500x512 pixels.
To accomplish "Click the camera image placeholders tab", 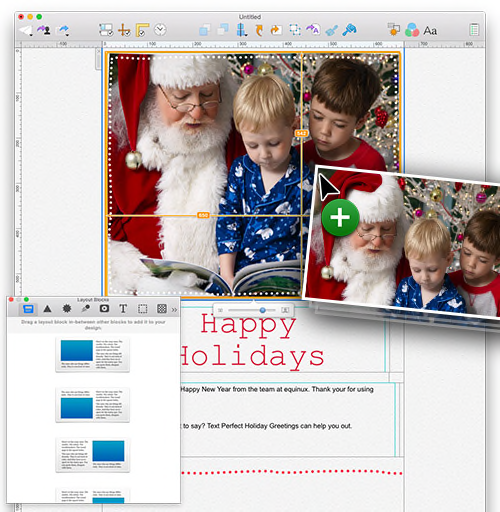I will pyautogui.click(x=104, y=309).
